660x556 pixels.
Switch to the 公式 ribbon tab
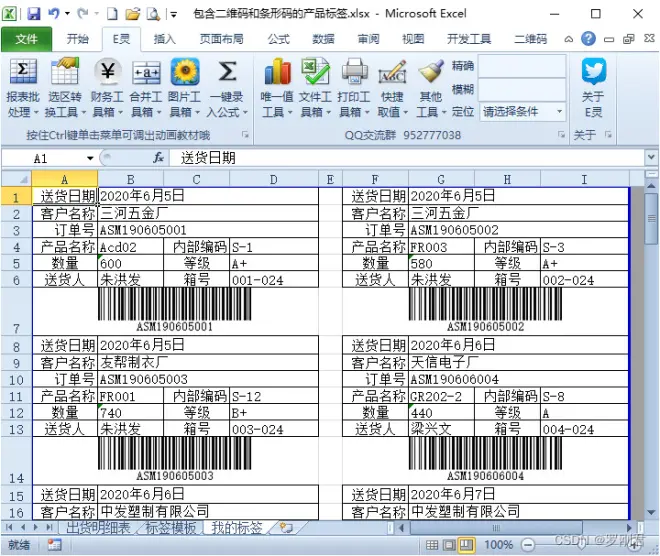279,39
